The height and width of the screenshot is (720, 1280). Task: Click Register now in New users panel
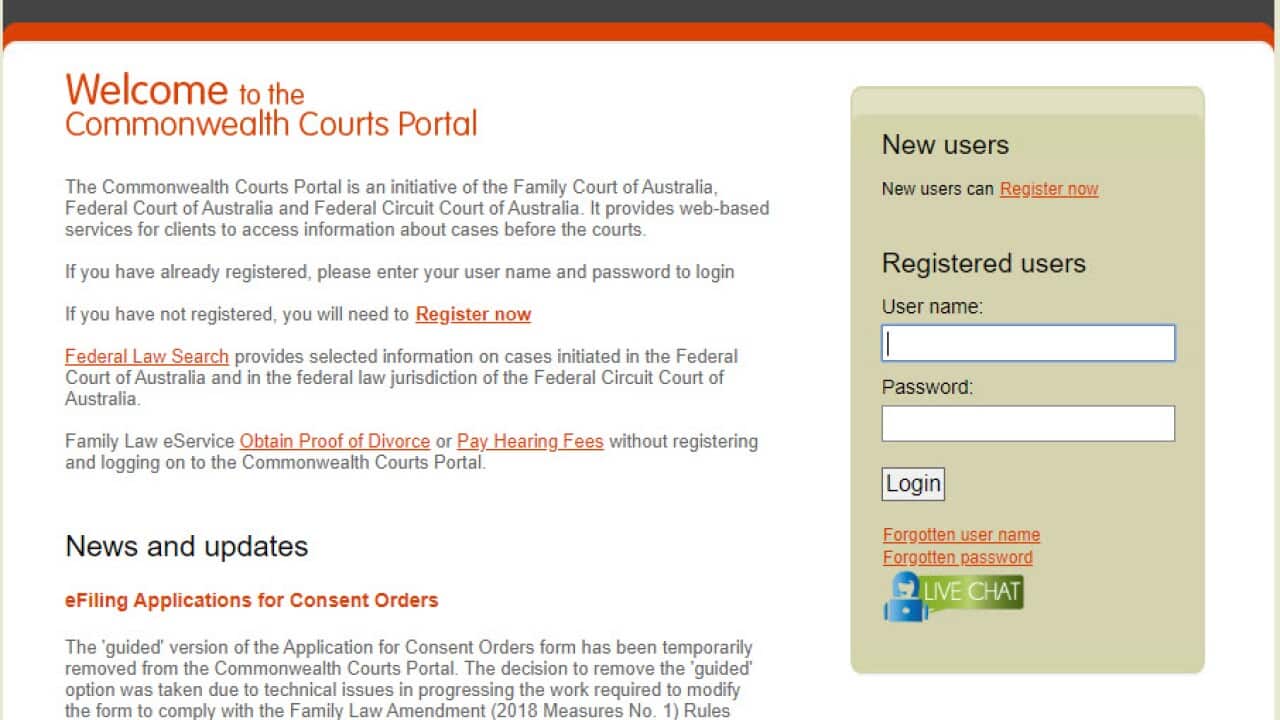1048,189
